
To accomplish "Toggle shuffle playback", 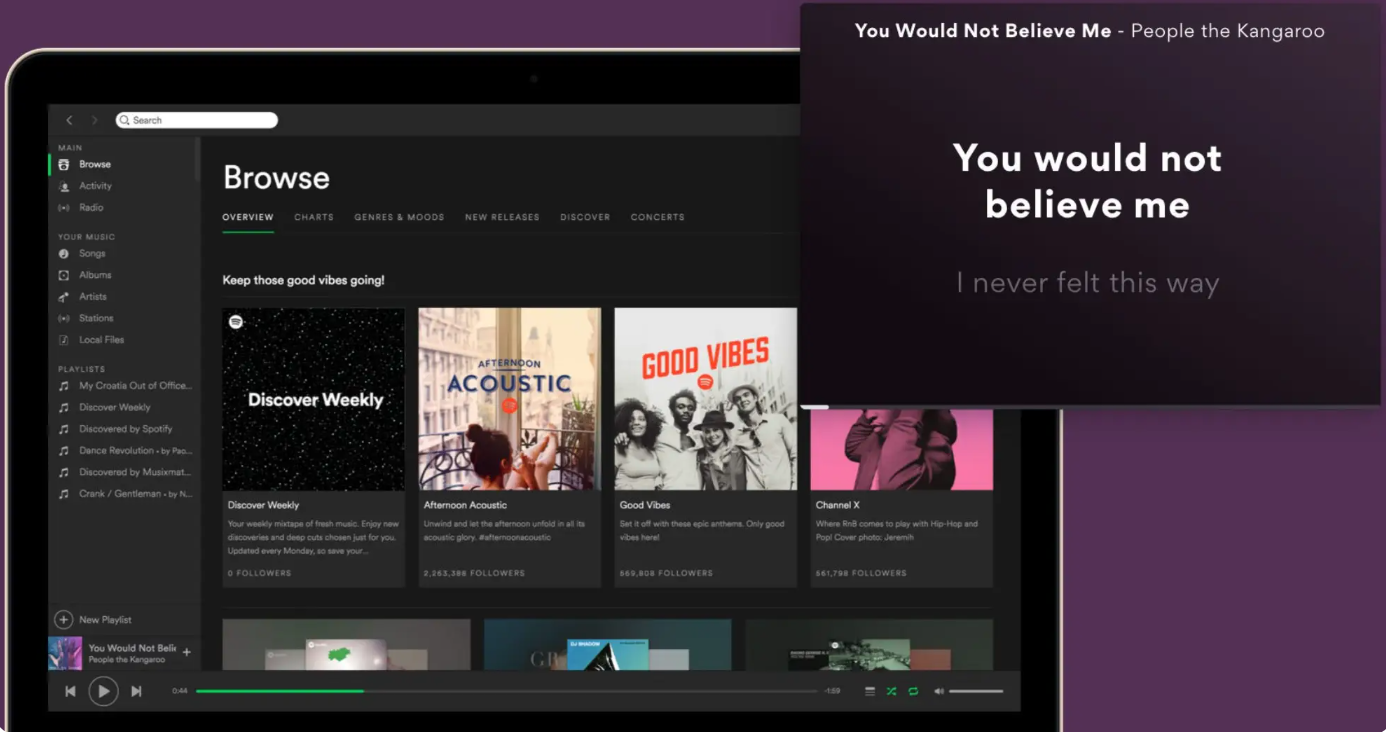I will [891, 691].
